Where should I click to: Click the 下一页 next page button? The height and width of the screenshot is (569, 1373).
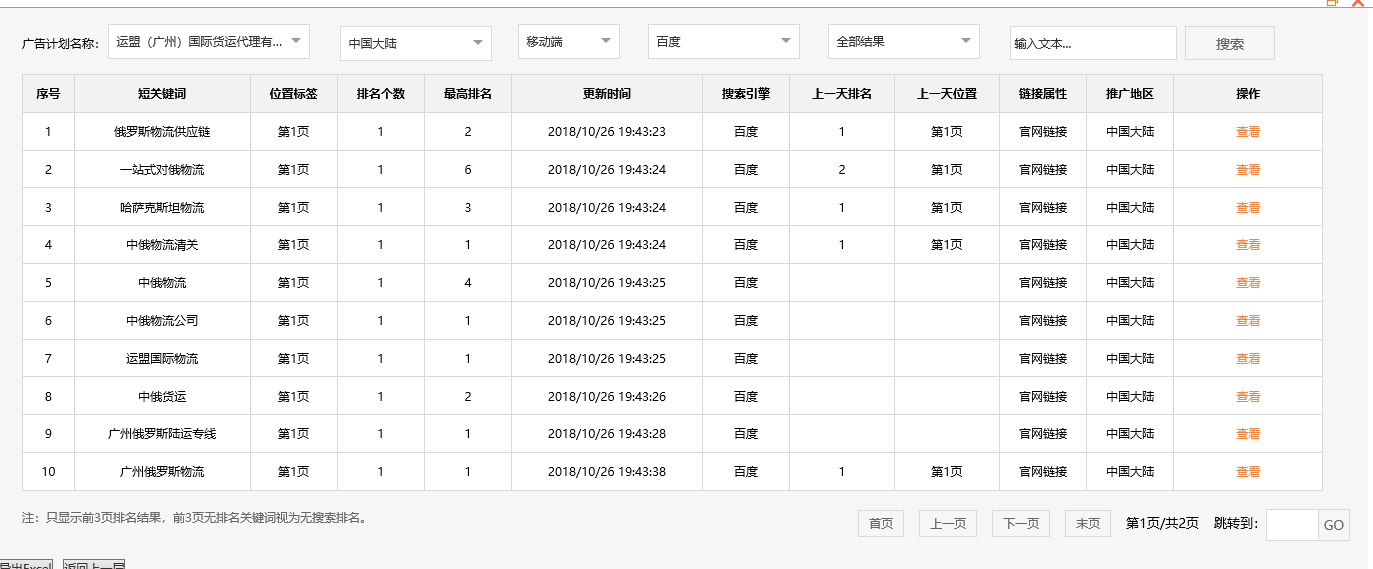(x=1021, y=524)
